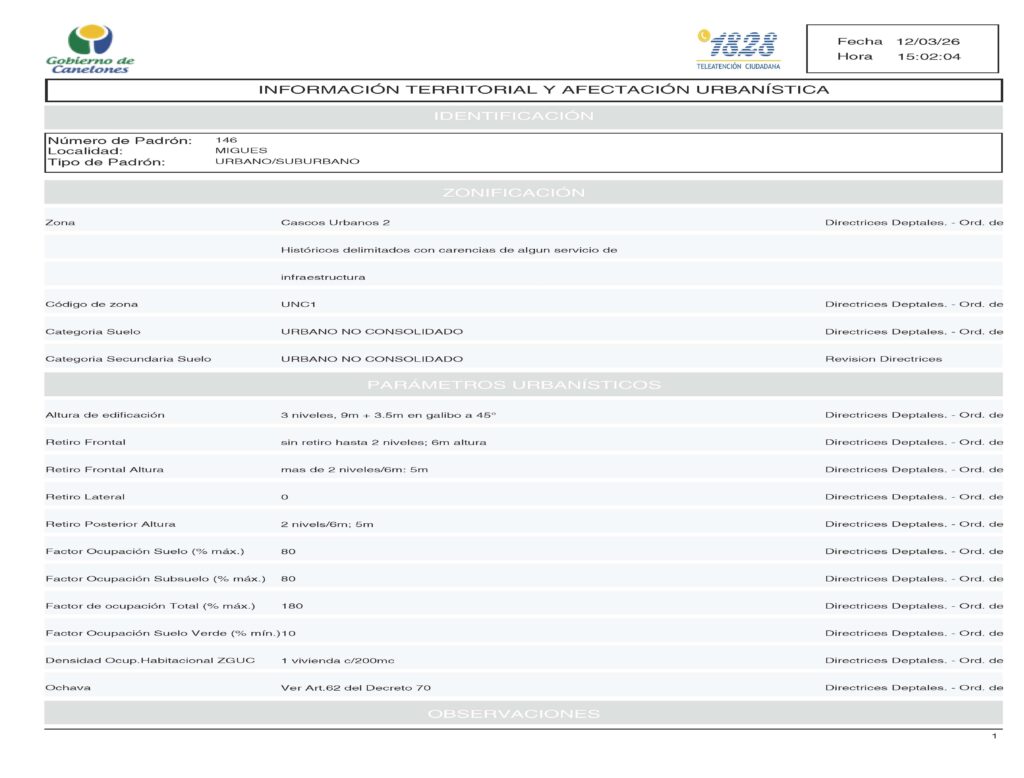Click the OBSERVACIONES section header
Screen dimensions: 1024x778
[513, 713]
